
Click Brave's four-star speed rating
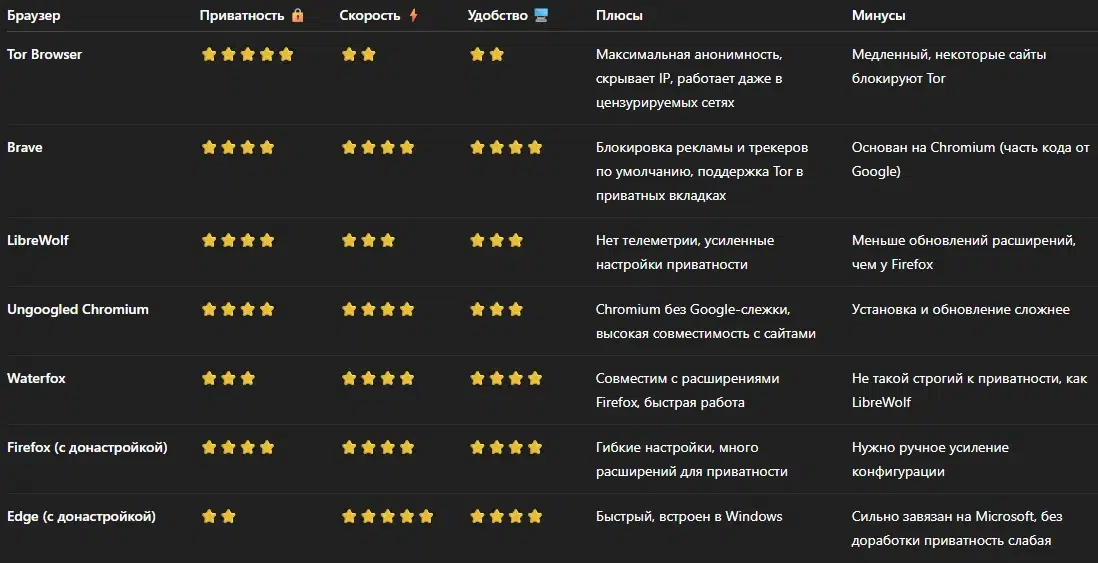tap(378, 148)
